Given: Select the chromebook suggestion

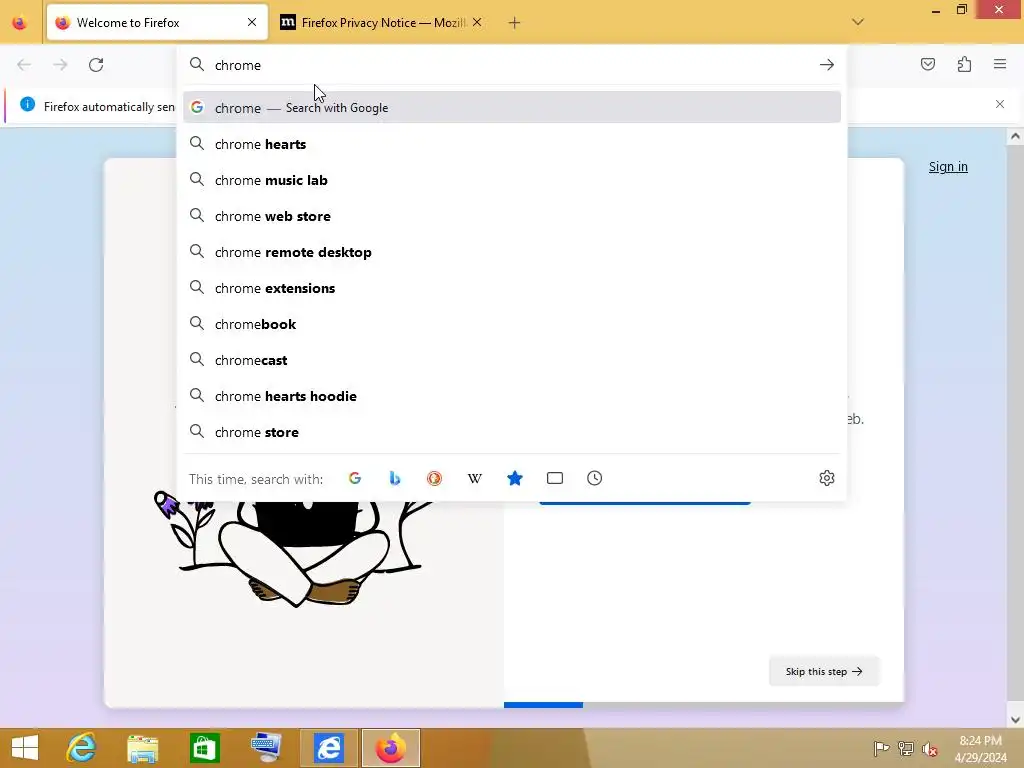Looking at the screenshot, I should pos(512,323).
